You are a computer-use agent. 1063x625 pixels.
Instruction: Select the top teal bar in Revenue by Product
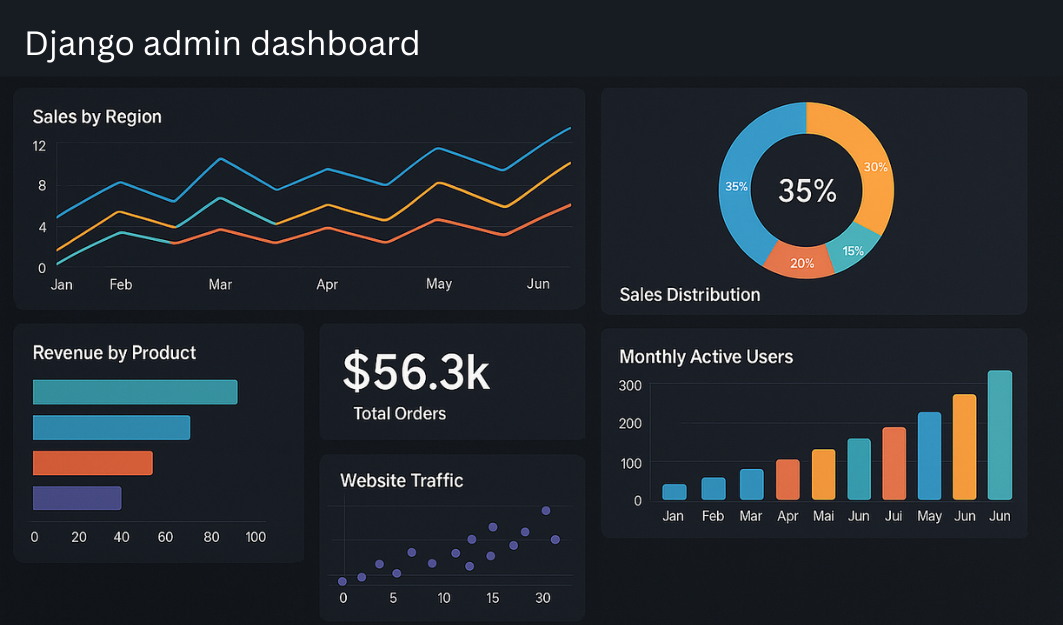(135, 391)
